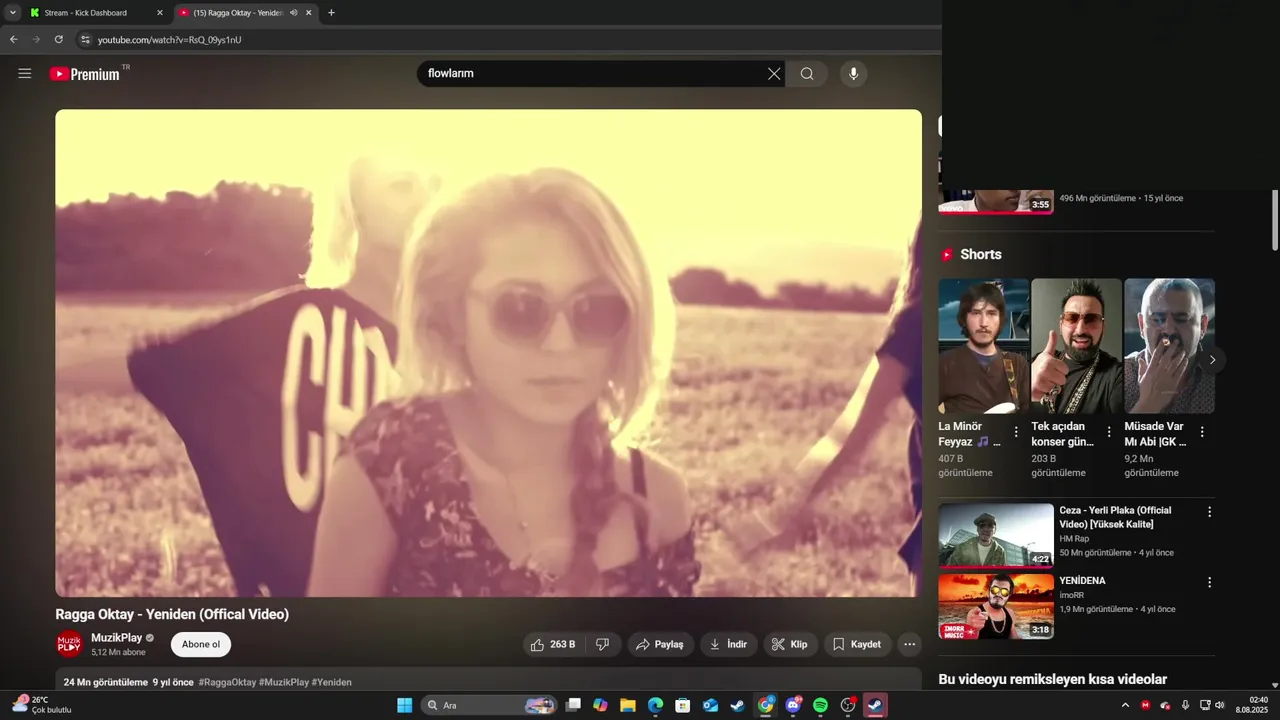Open the La Minör Feyyaz short
This screenshot has width=1280, height=720.
(983, 346)
